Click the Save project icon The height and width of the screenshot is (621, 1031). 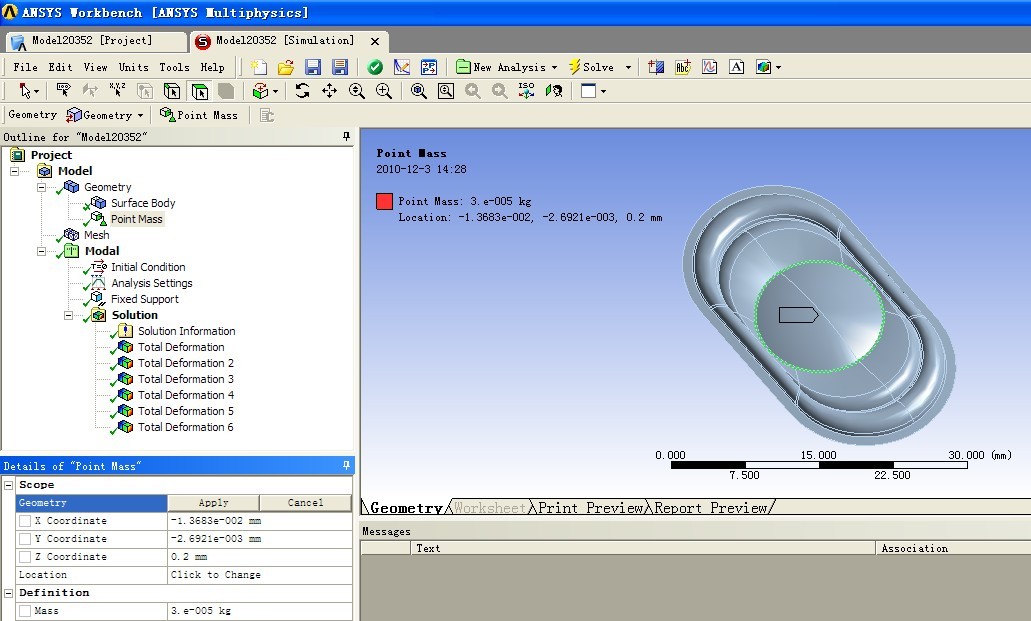pyautogui.click(x=312, y=67)
